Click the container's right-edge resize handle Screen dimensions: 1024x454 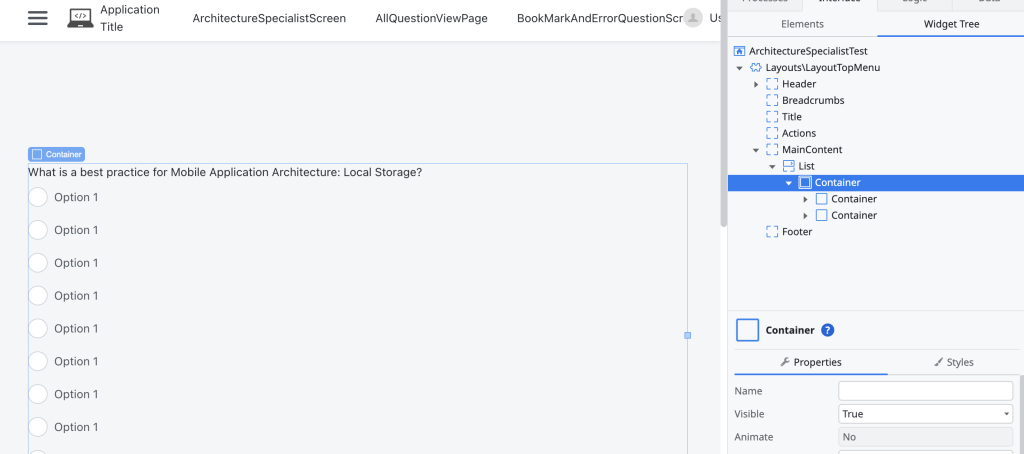pos(688,335)
